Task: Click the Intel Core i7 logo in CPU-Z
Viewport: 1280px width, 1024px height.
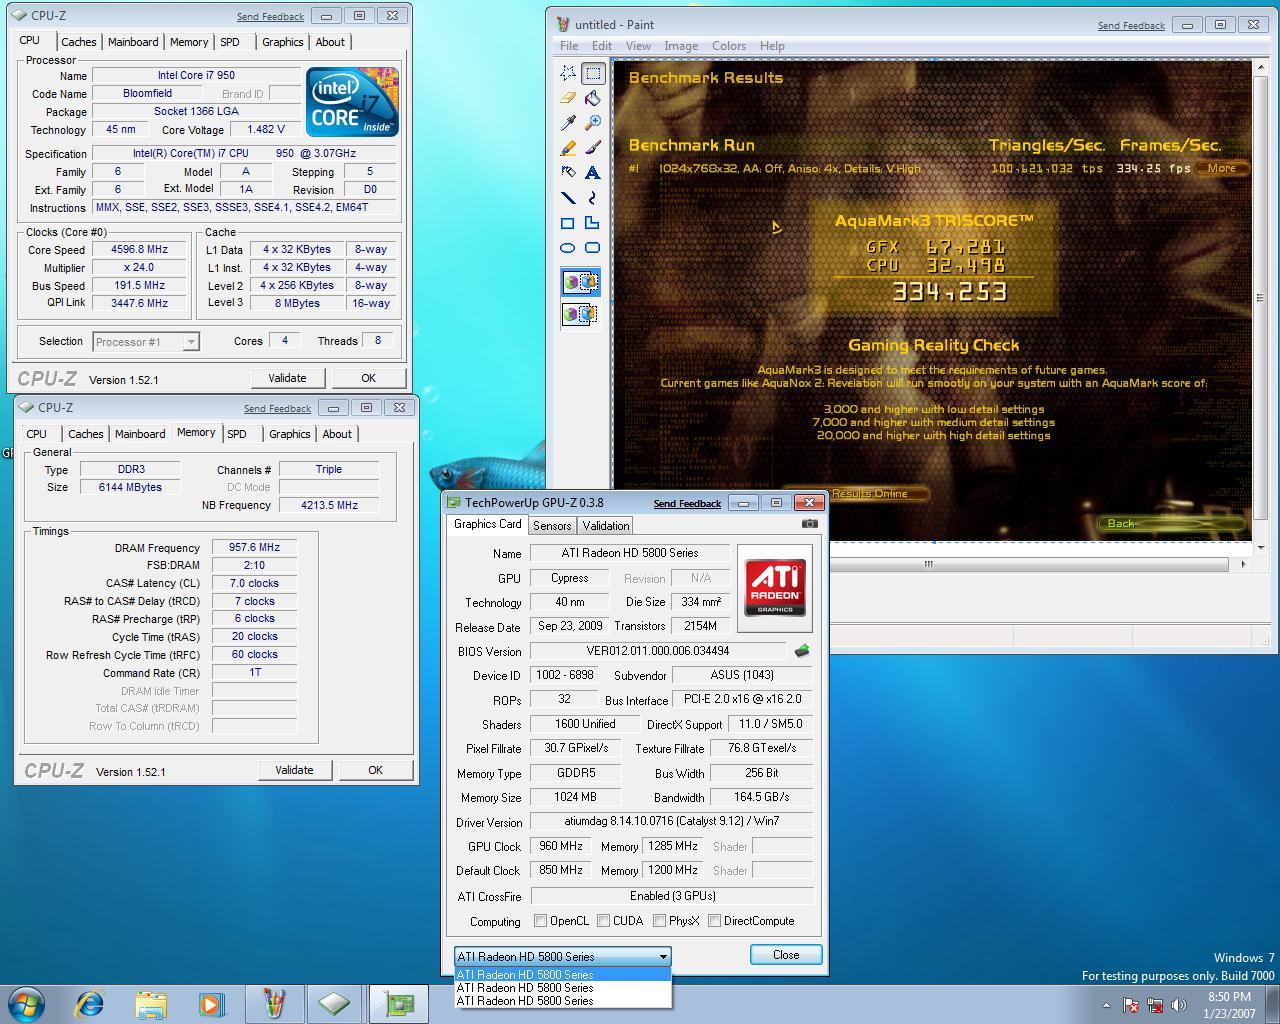Action: (352, 102)
